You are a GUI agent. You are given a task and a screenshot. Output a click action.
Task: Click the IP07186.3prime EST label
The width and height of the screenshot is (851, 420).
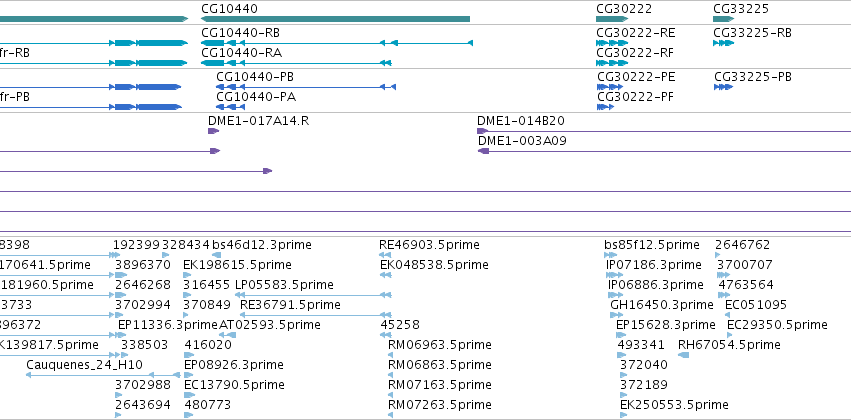click(653, 265)
